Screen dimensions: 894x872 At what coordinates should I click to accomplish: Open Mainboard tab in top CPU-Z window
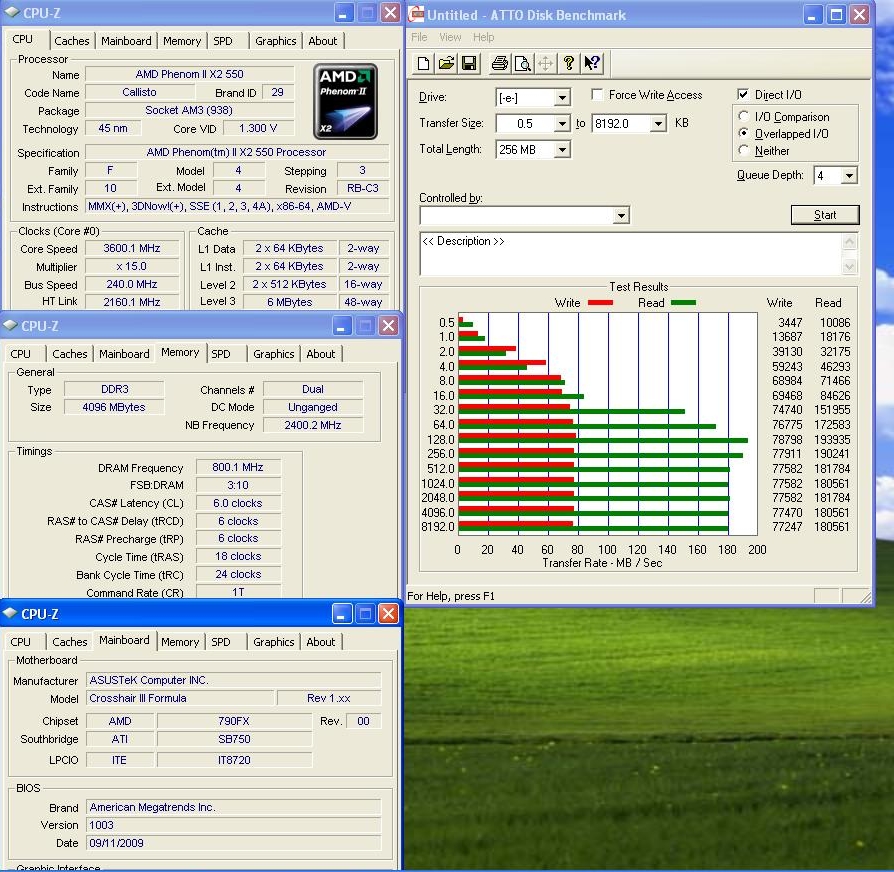tap(126, 41)
